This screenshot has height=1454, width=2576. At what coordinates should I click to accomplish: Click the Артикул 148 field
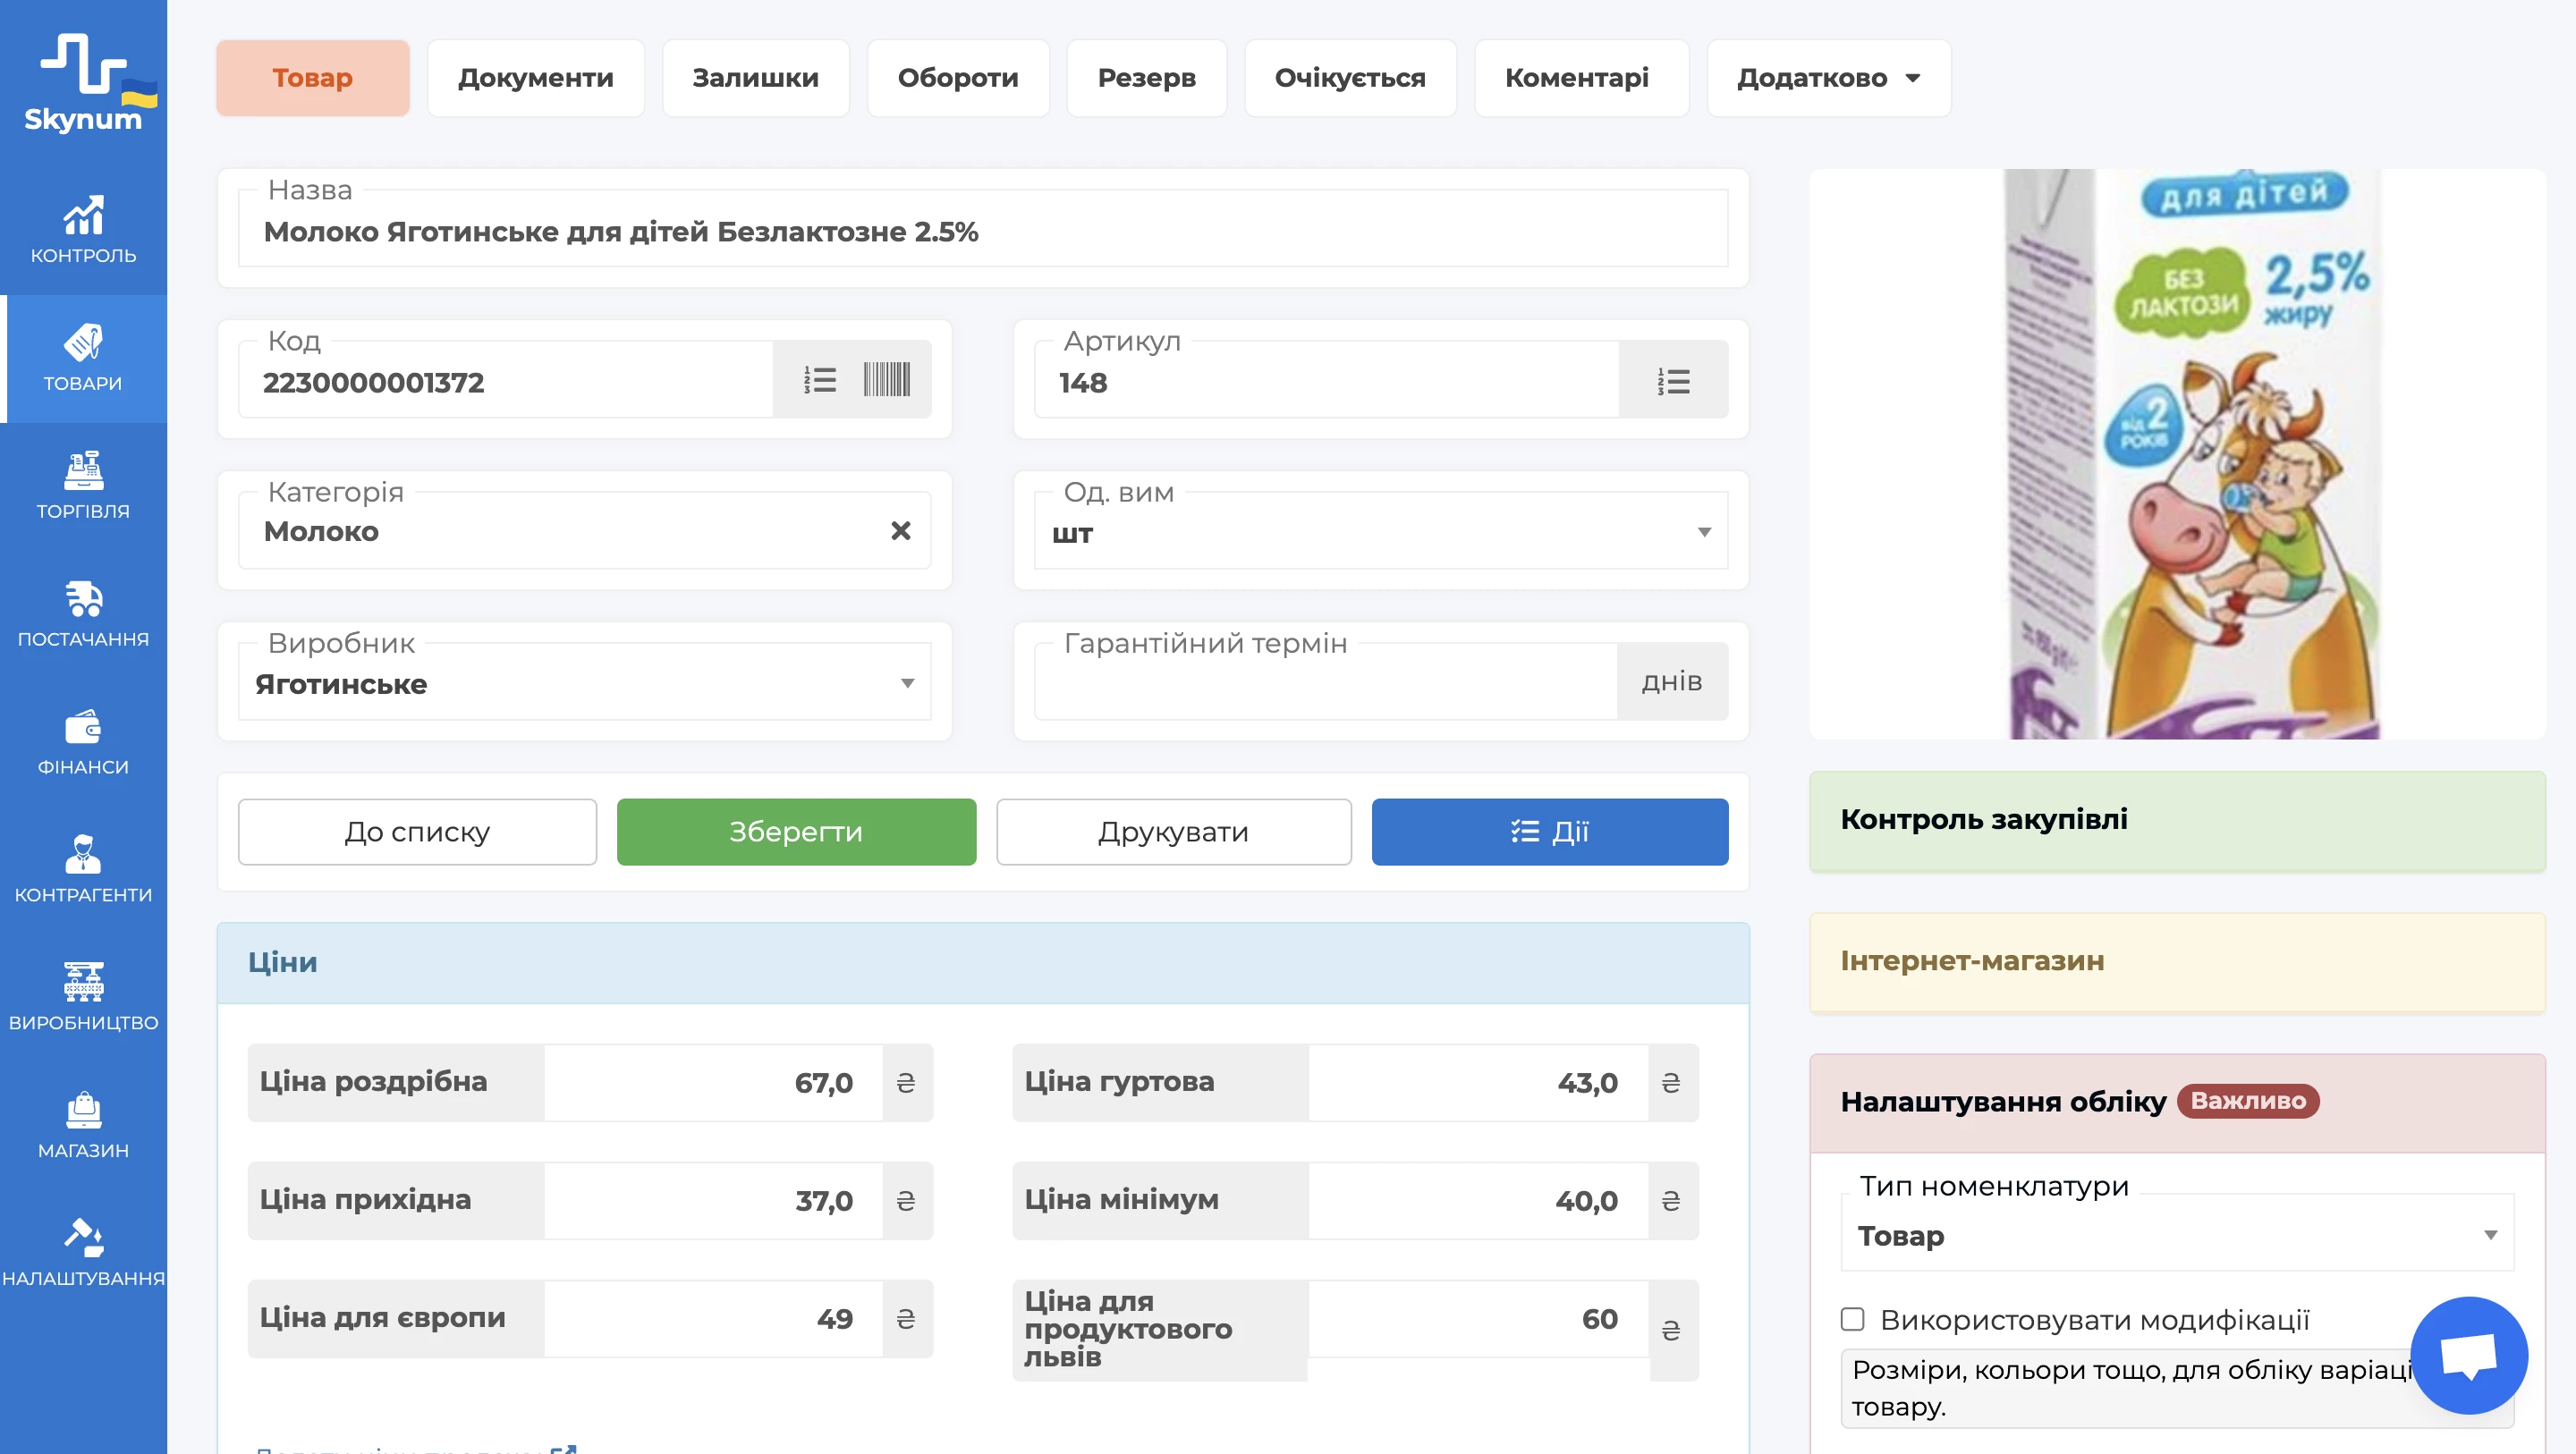(1327, 381)
